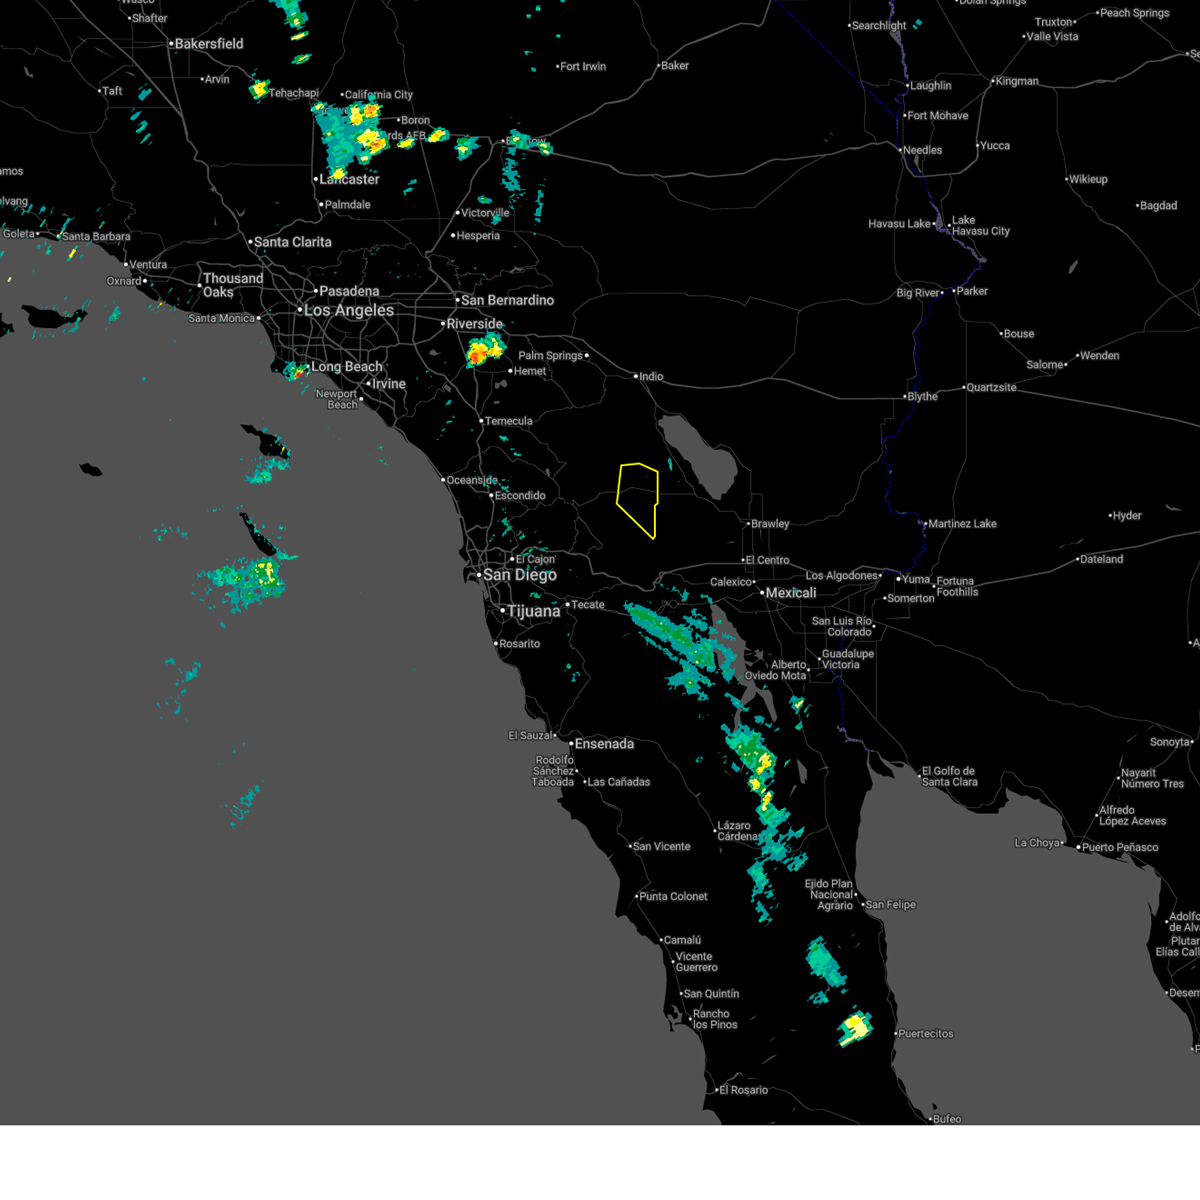
Task: Click the Temecula label
Action: coord(508,421)
